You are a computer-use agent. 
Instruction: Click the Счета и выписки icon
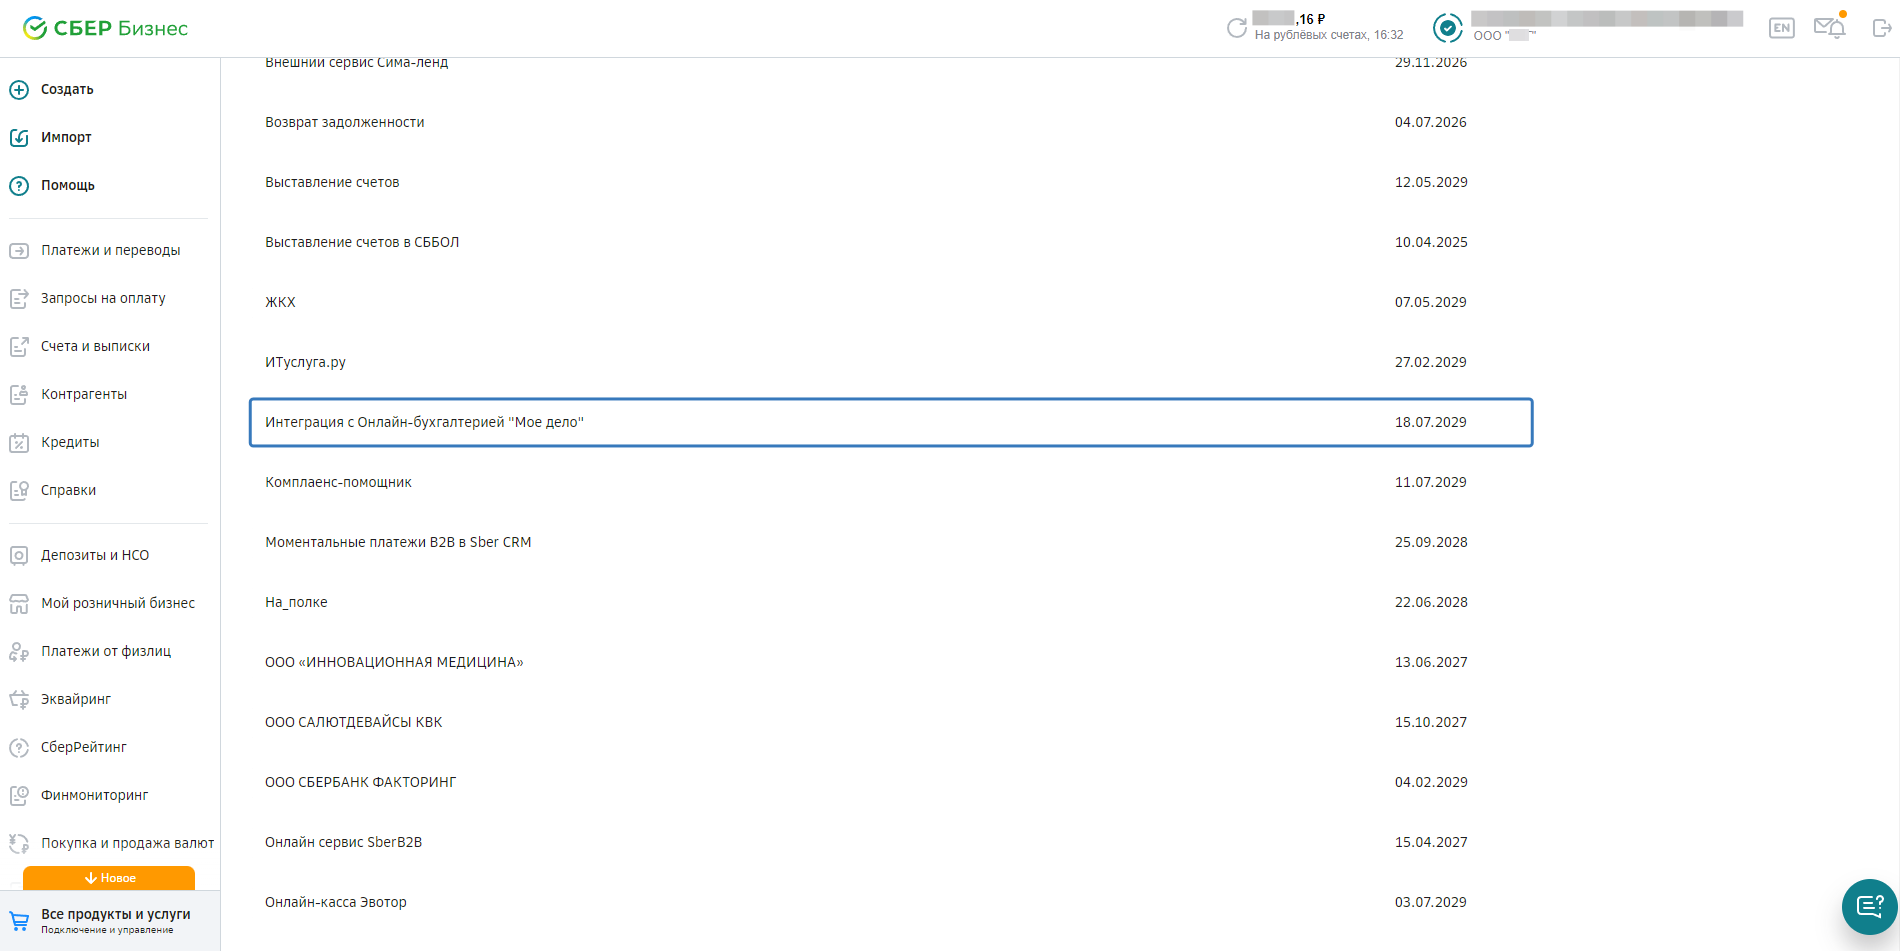click(19, 347)
